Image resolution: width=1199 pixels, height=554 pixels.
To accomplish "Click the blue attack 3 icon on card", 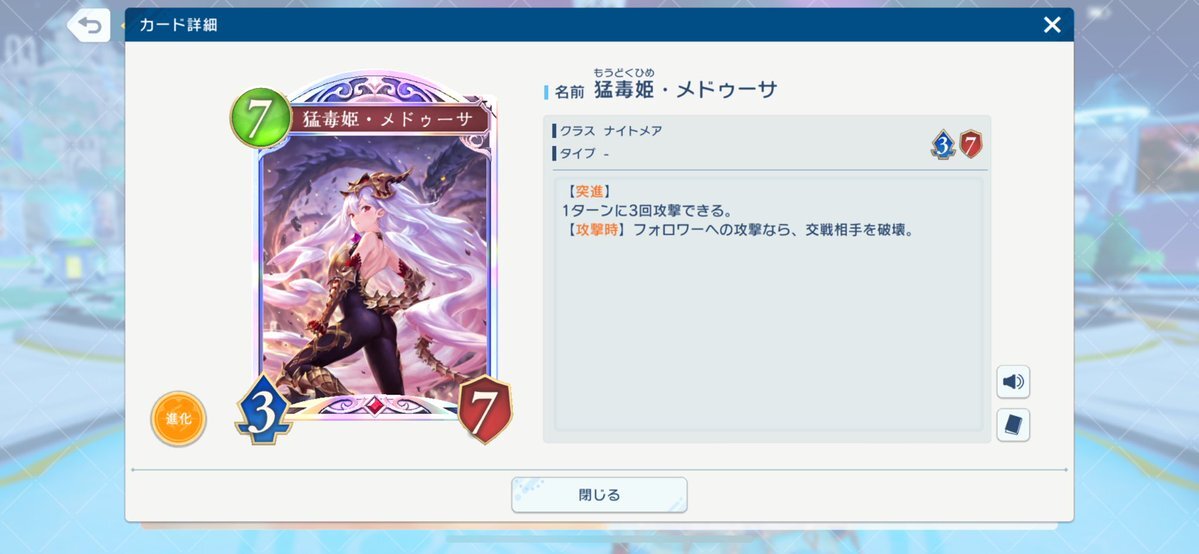I will point(262,409).
